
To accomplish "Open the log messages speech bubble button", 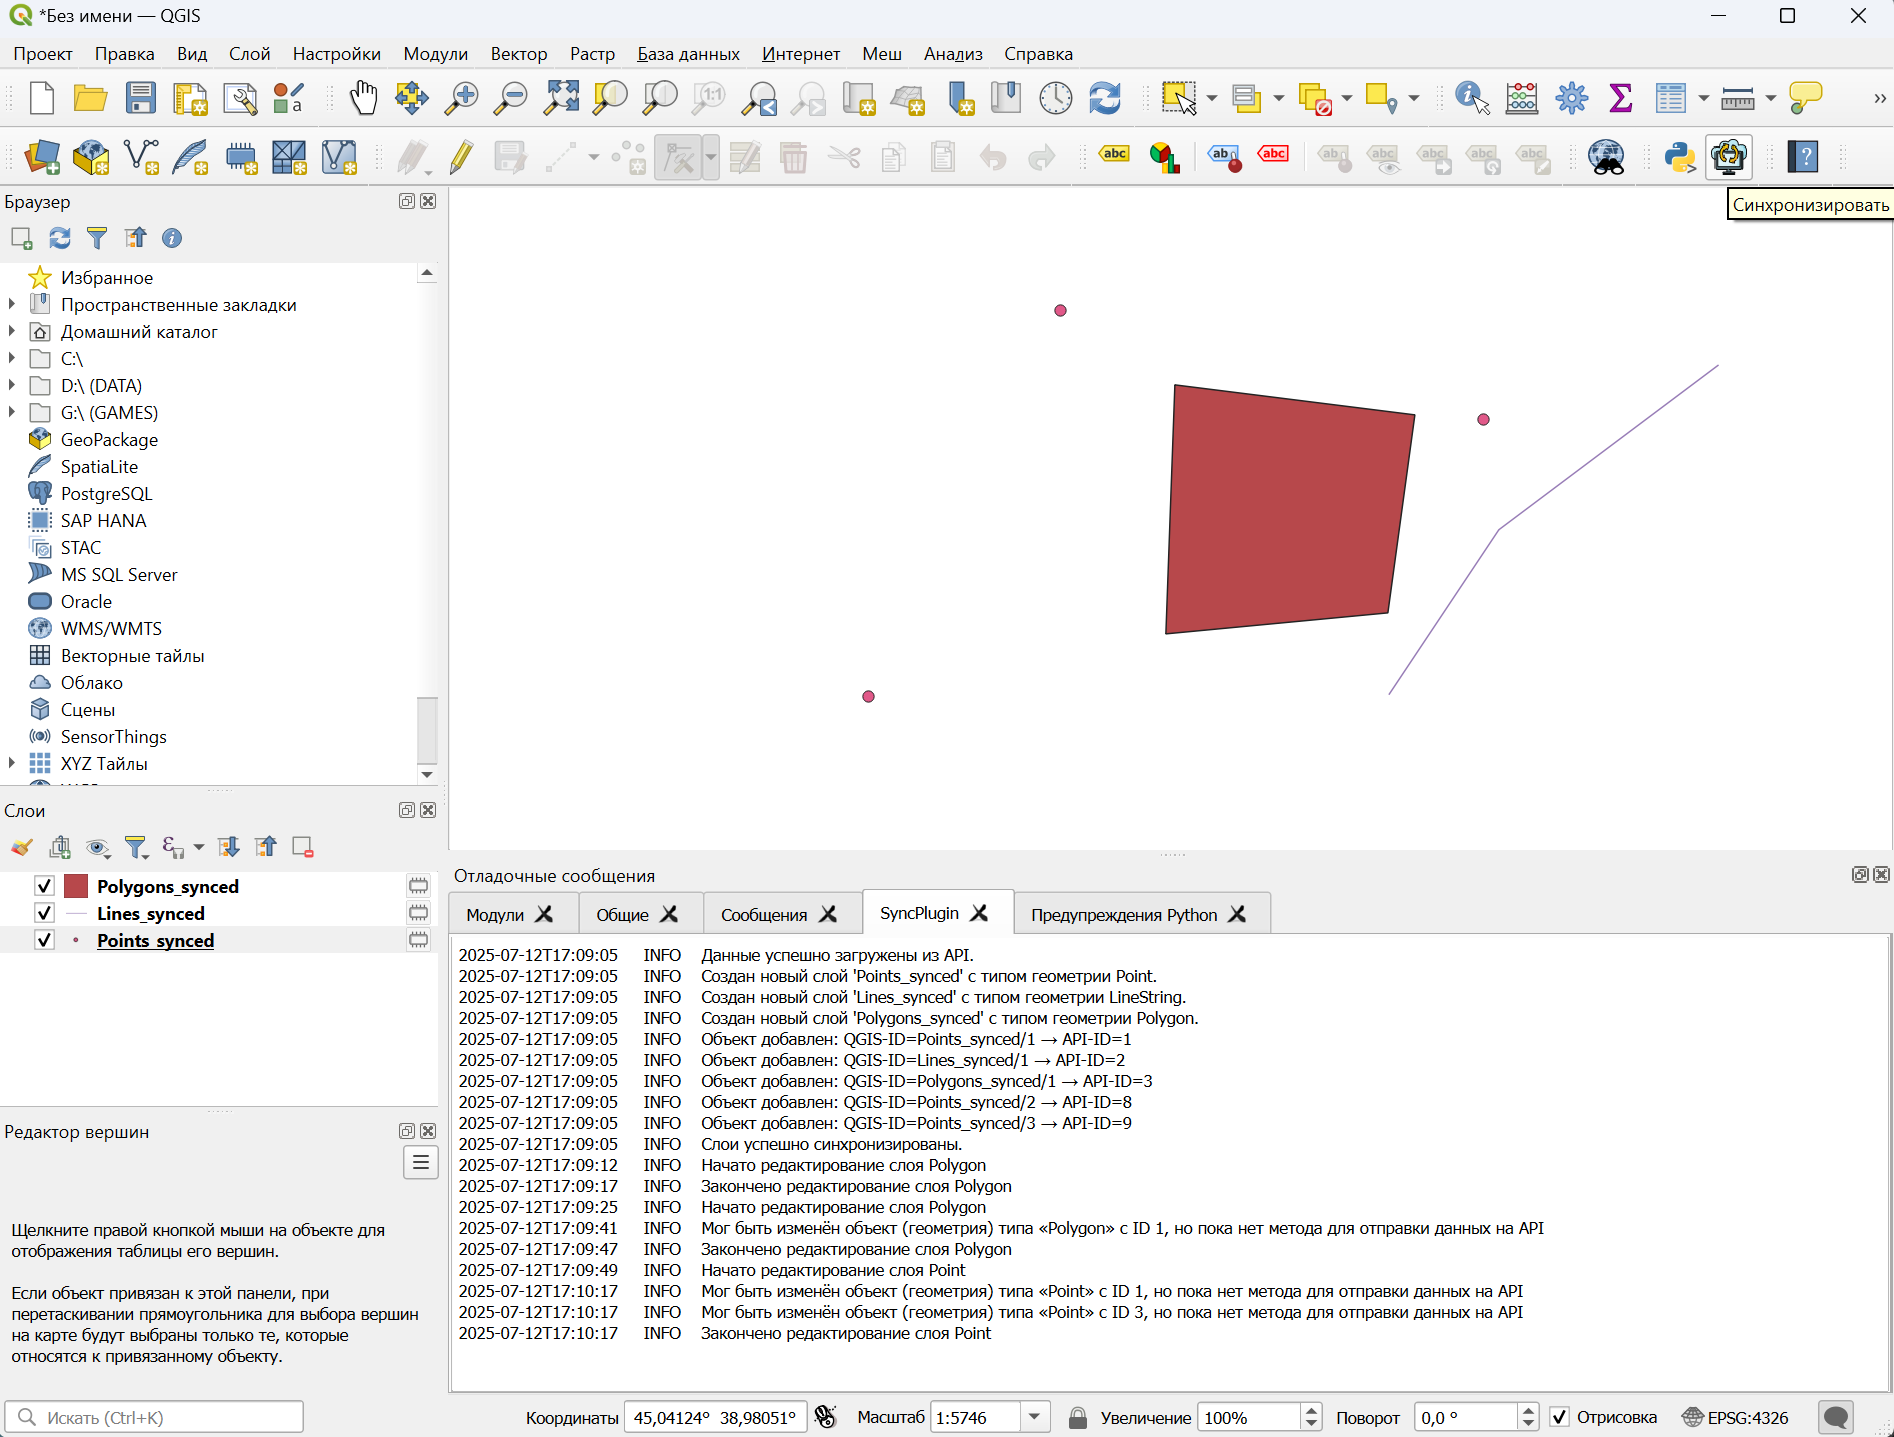I will pyautogui.click(x=1836, y=1417).
